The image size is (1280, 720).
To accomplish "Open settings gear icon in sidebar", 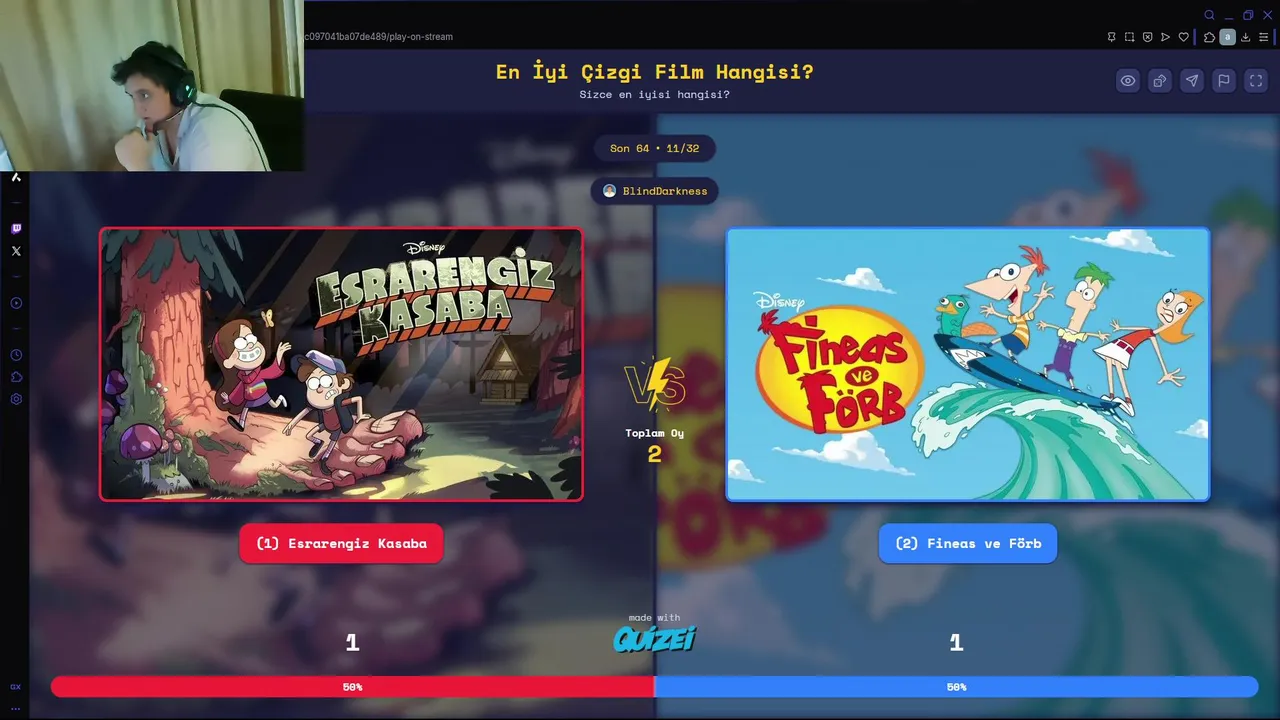I will pyautogui.click(x=16, y=399).
